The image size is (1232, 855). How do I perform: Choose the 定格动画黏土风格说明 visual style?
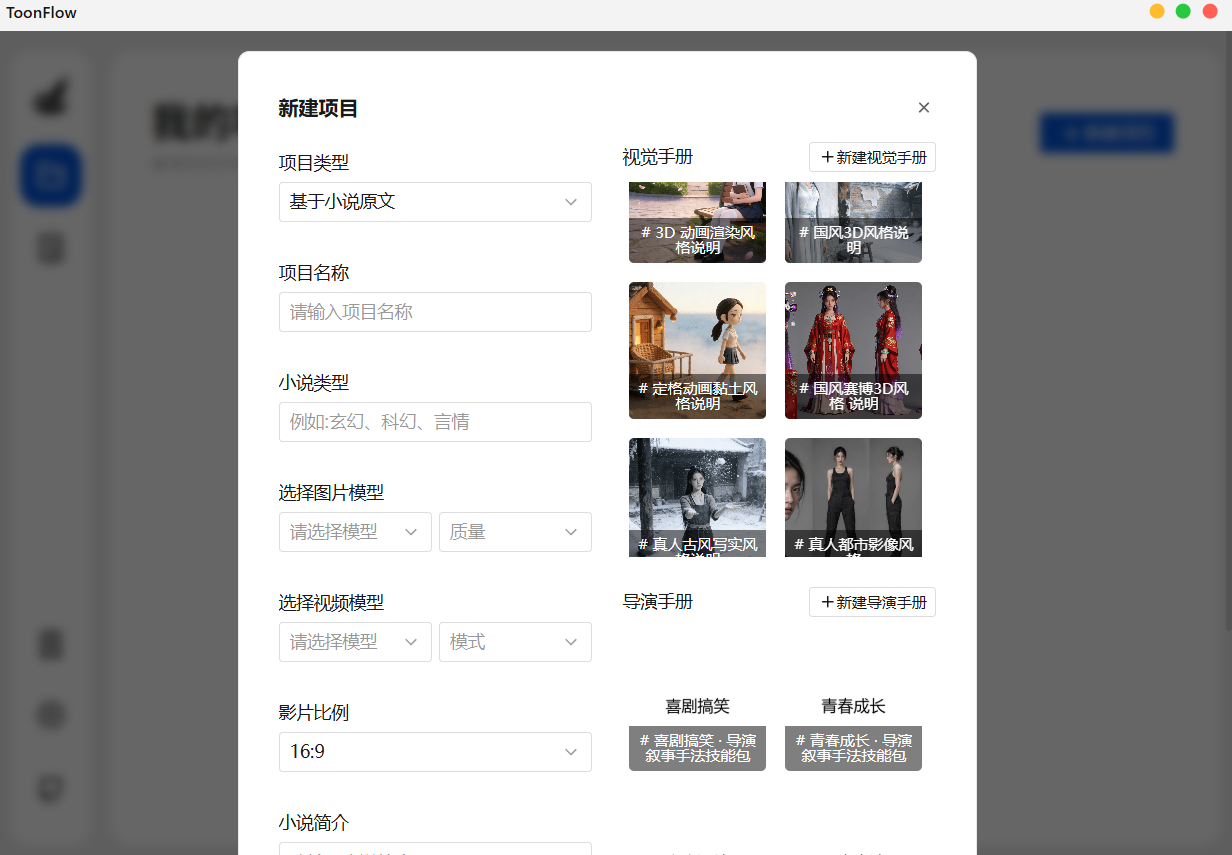click(x=697, y=350)
